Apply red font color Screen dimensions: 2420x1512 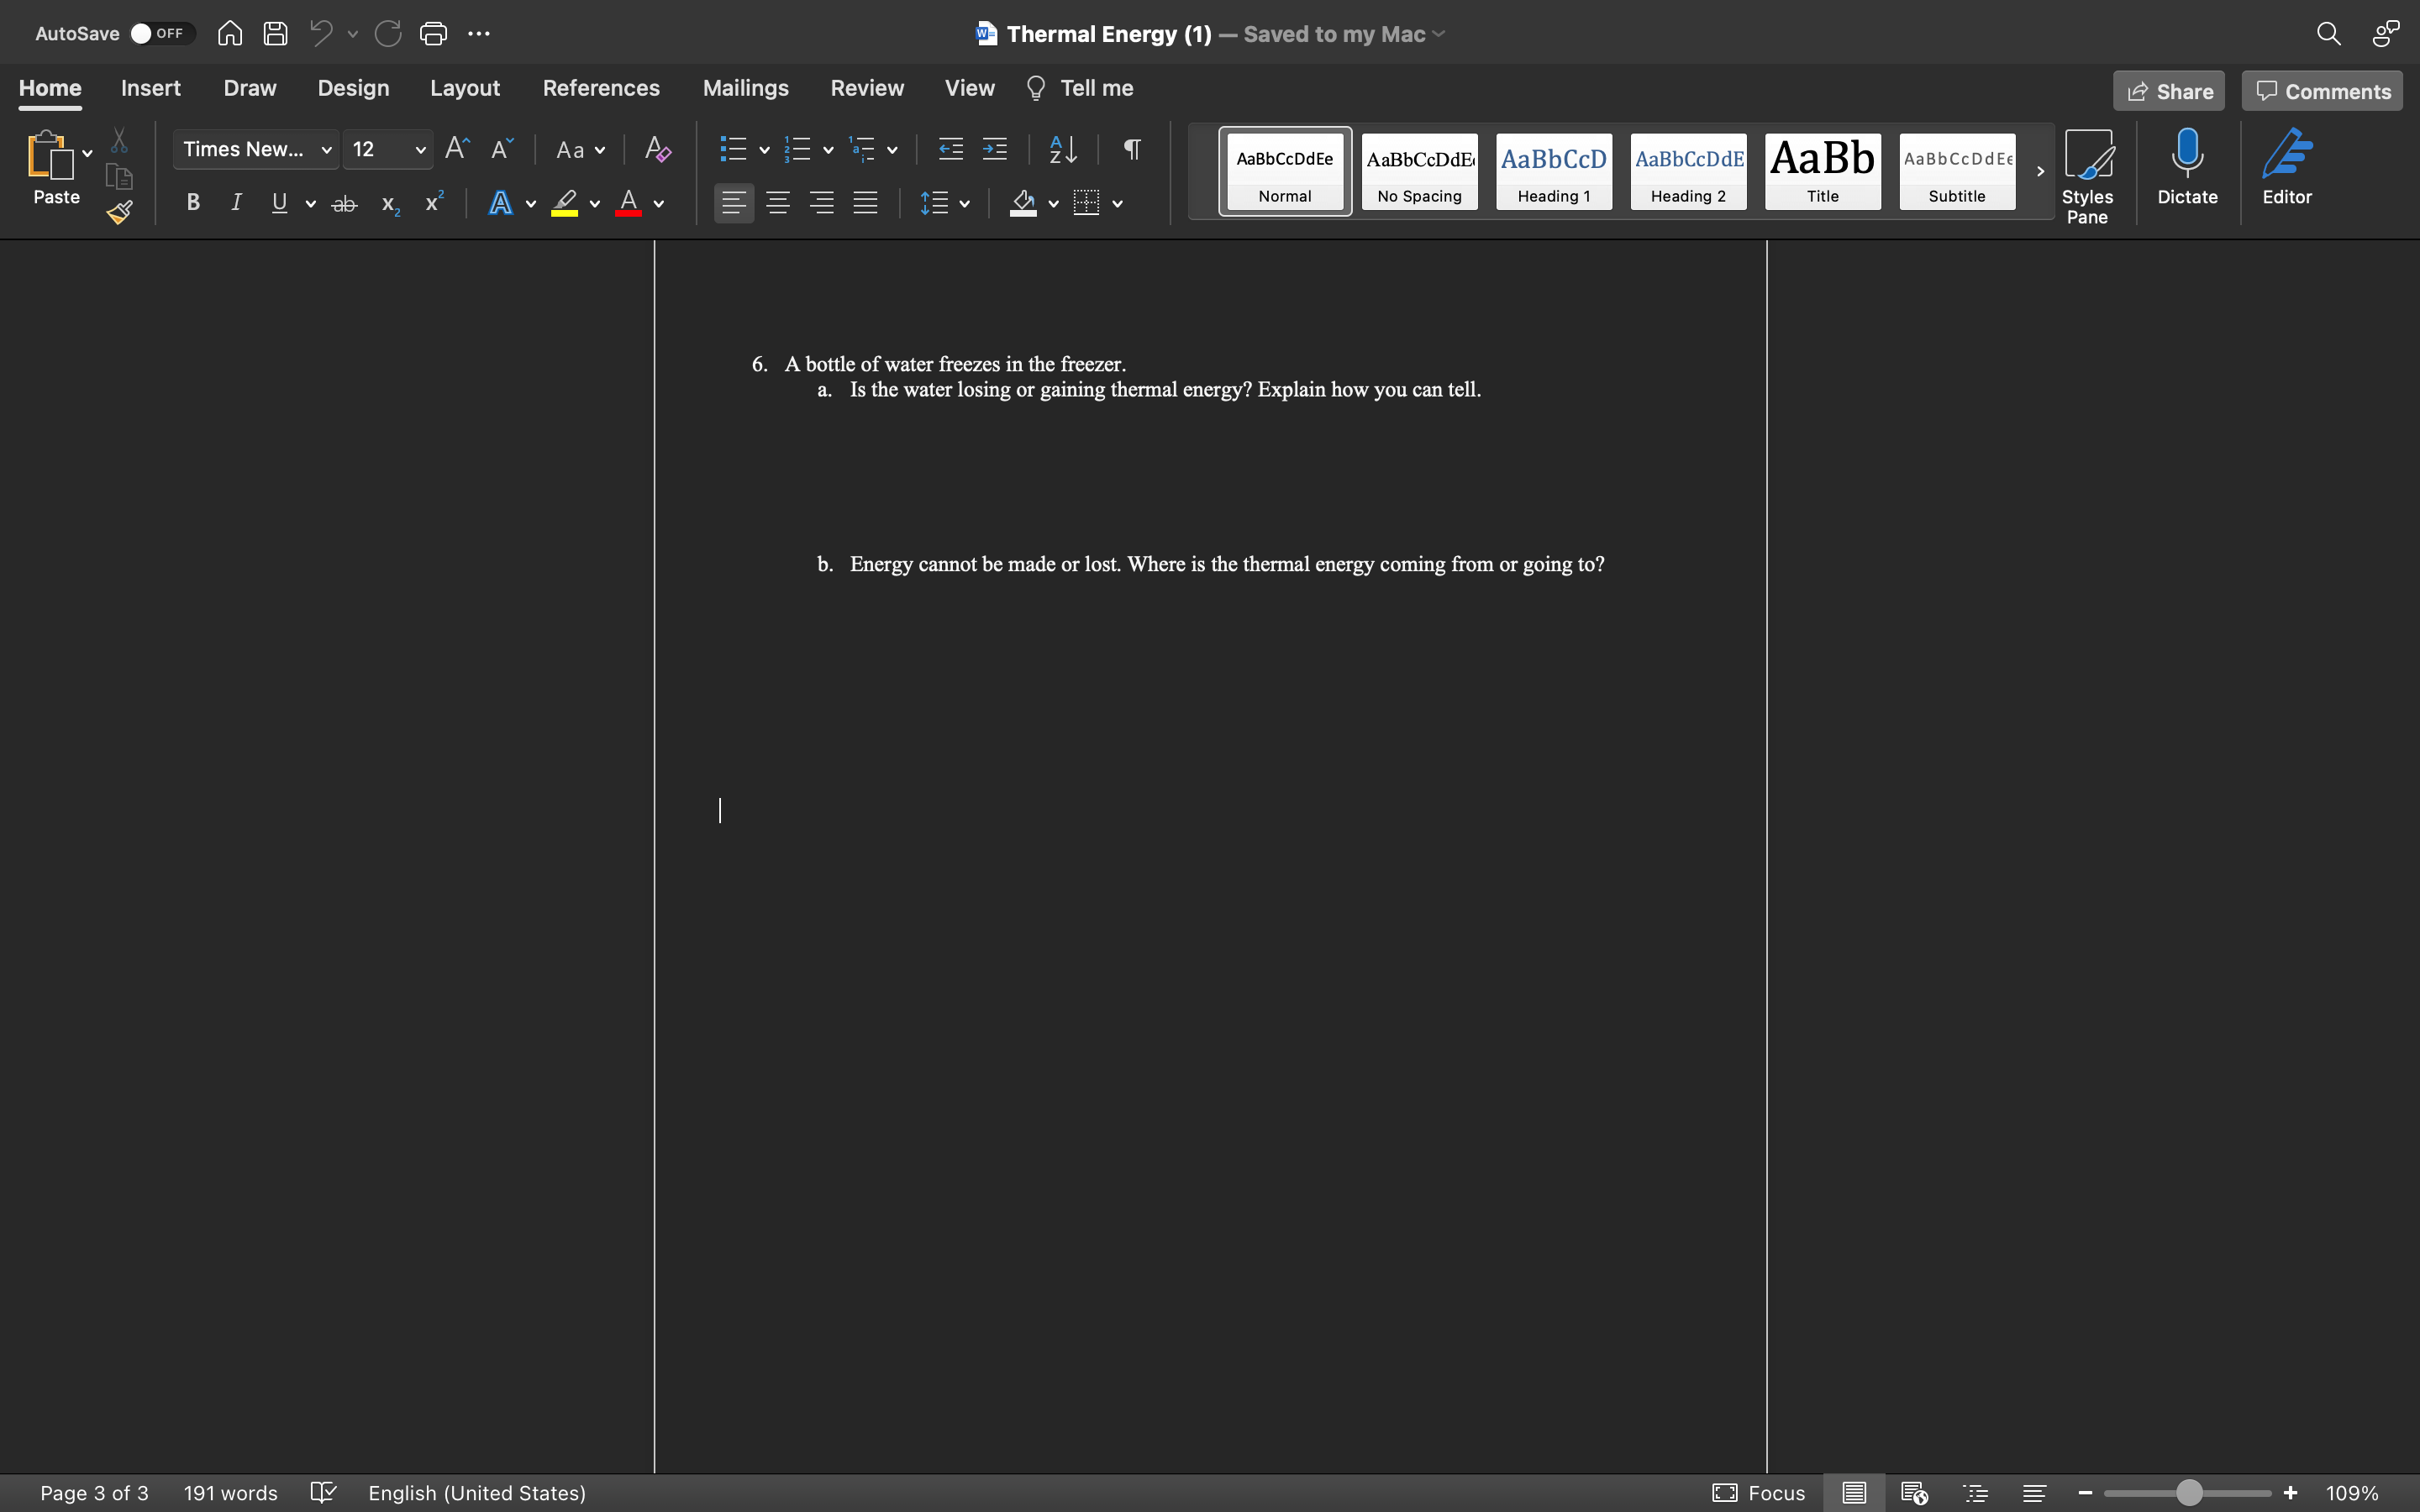click(x=628, y=203)
